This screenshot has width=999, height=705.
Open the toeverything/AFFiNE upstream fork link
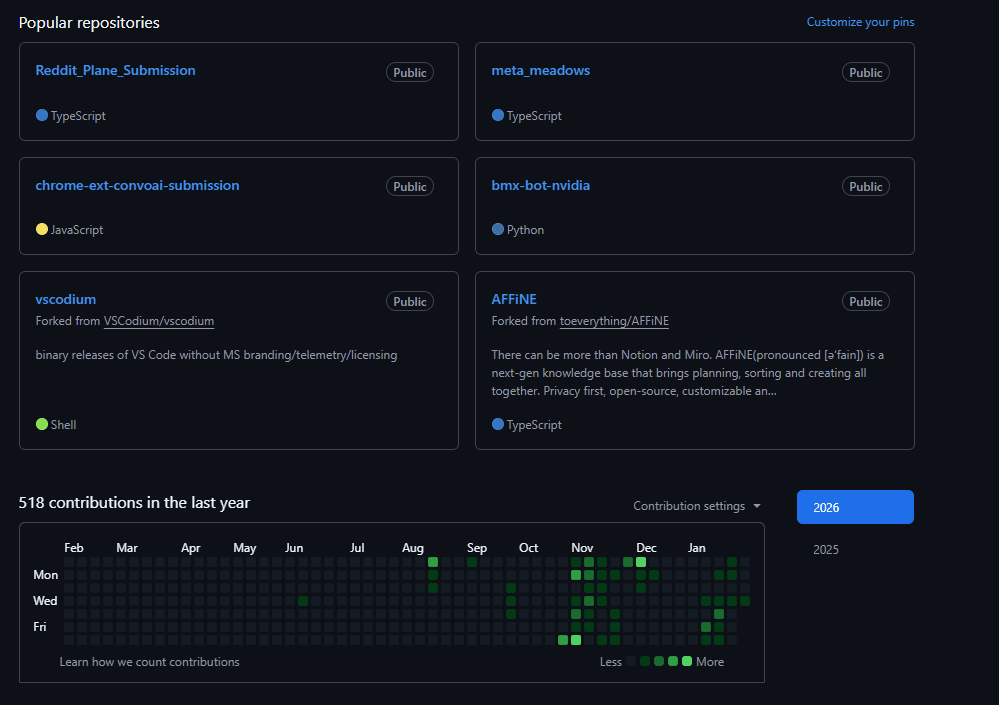click(613, 321)
